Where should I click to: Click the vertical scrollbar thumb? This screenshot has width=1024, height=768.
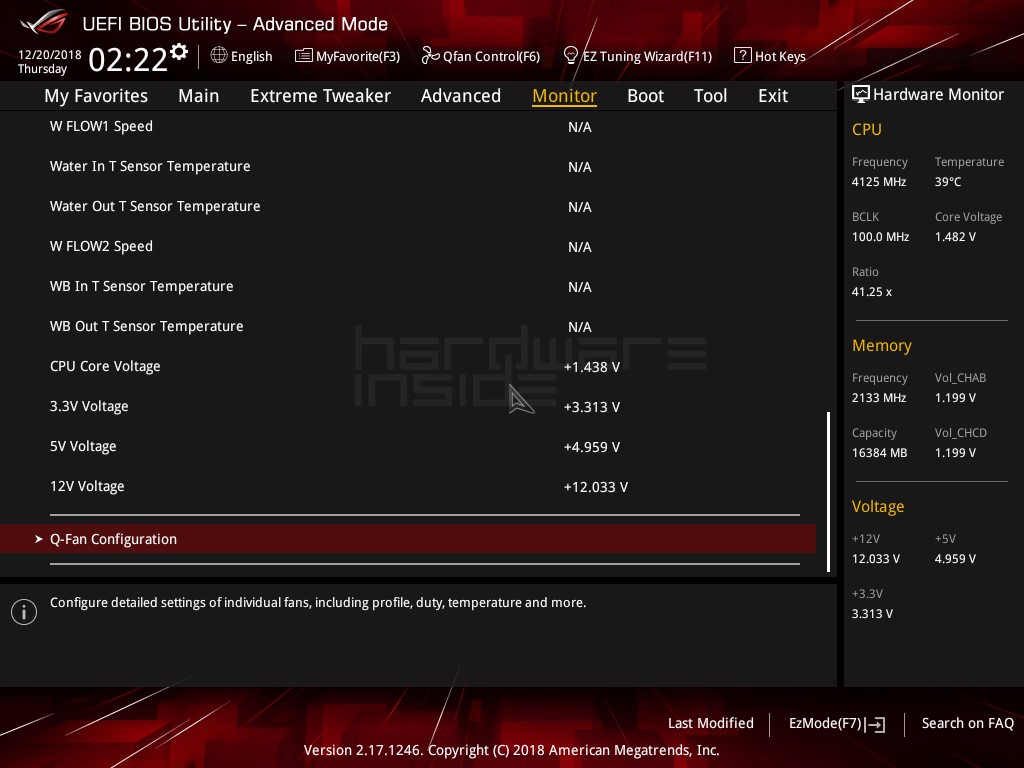(x=829, y=492)
